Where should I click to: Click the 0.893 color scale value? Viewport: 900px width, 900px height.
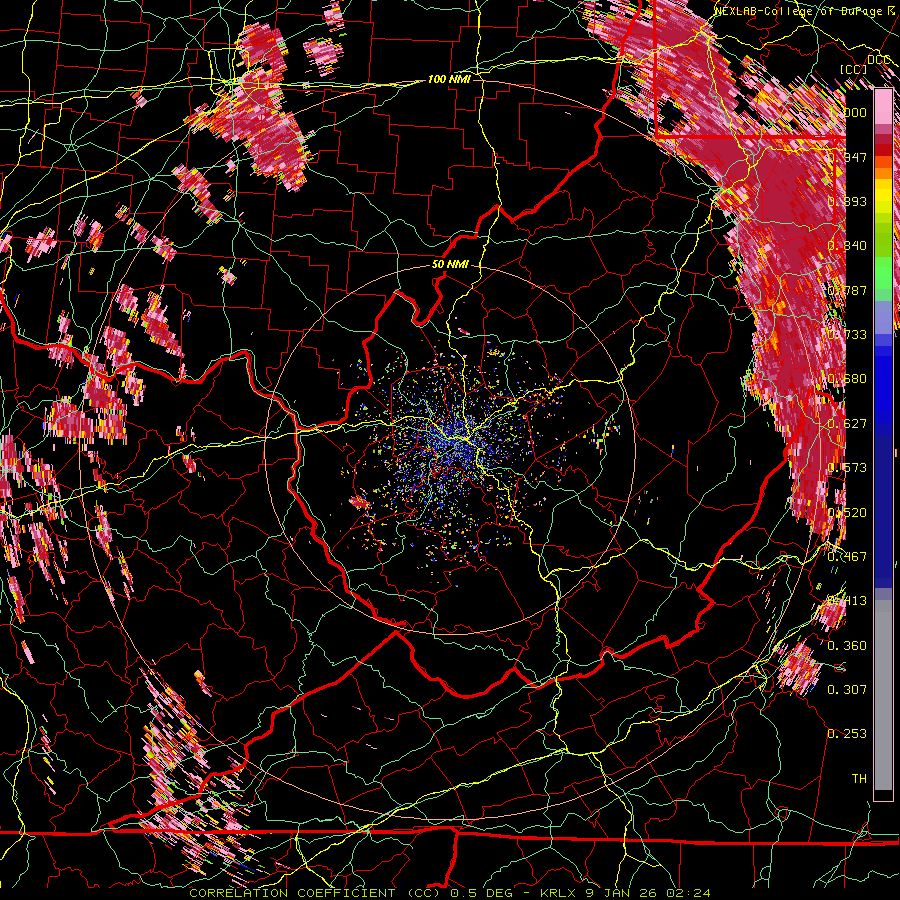[x=847, y=201]
